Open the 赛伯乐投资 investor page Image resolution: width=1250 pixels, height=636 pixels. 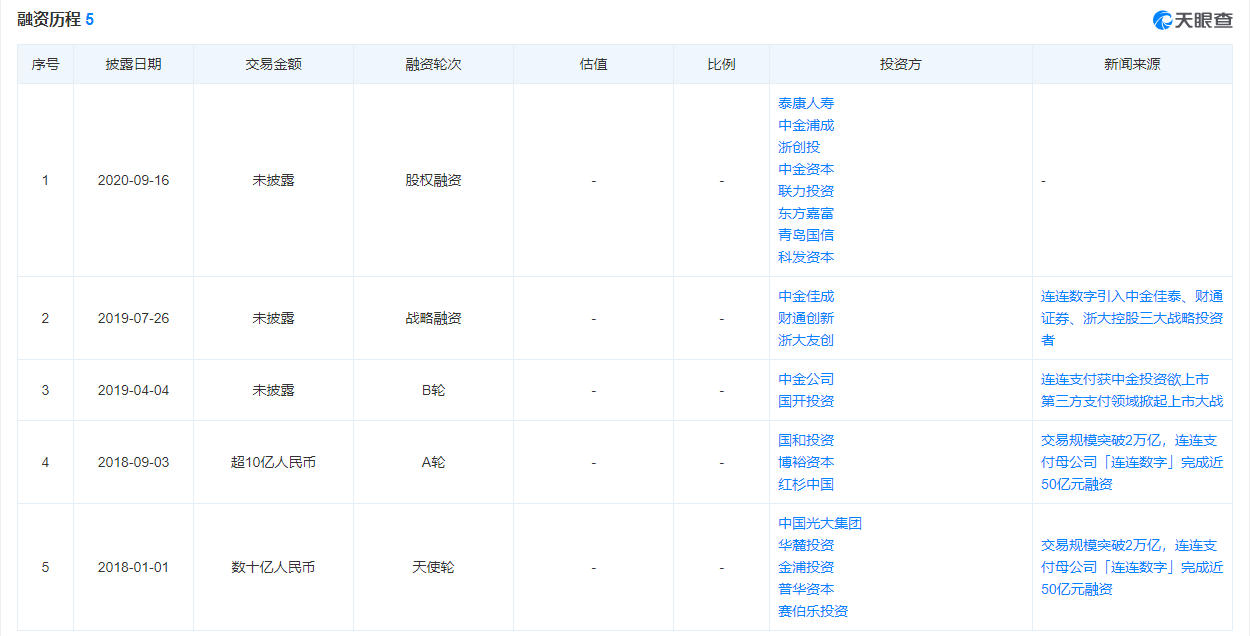(813, 611)
